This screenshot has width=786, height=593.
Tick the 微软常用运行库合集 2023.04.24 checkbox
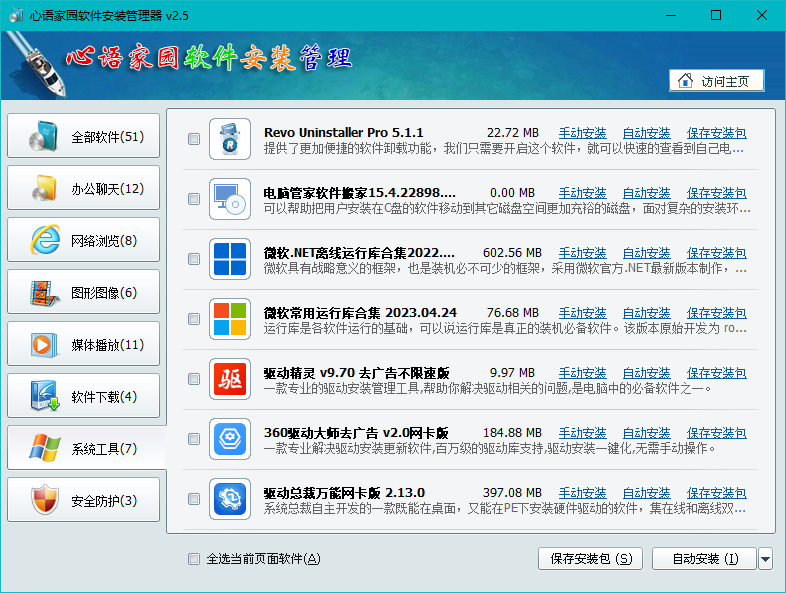pyautogui.click(x=193, y=319)
